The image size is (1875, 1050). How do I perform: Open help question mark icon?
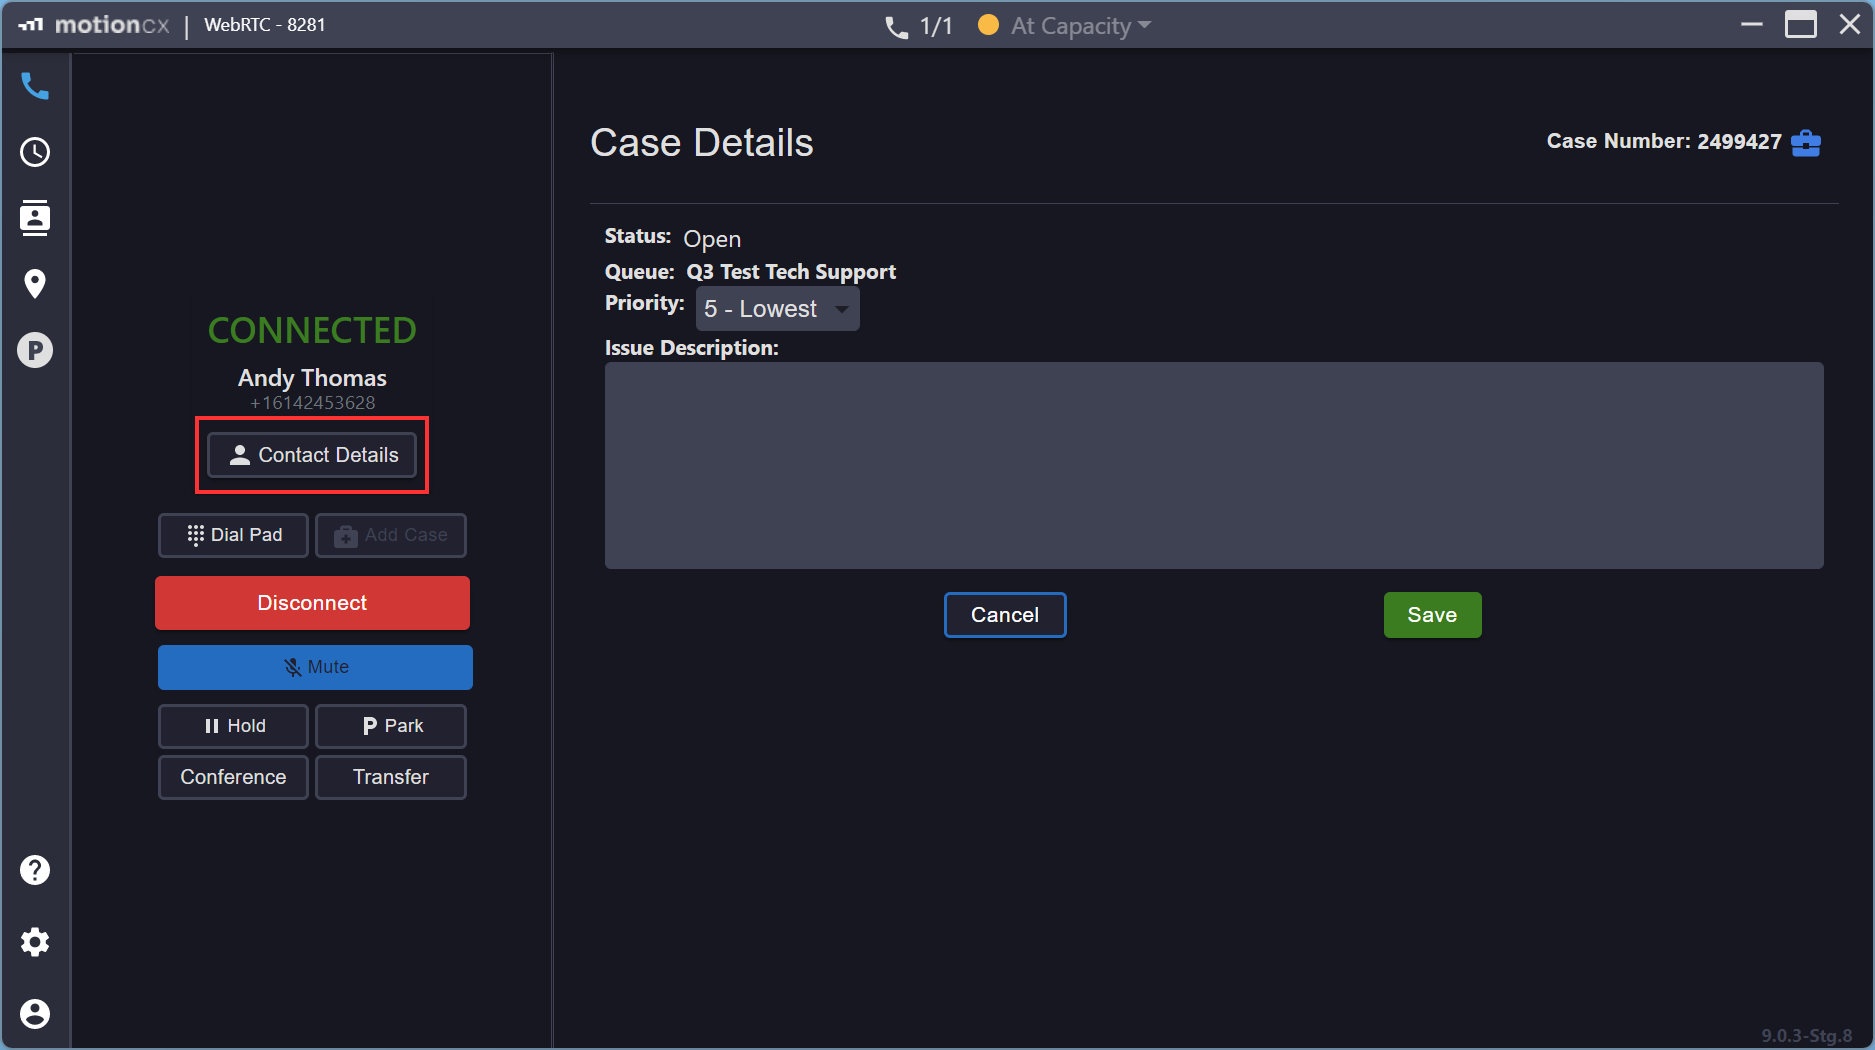tap(35, 870)
